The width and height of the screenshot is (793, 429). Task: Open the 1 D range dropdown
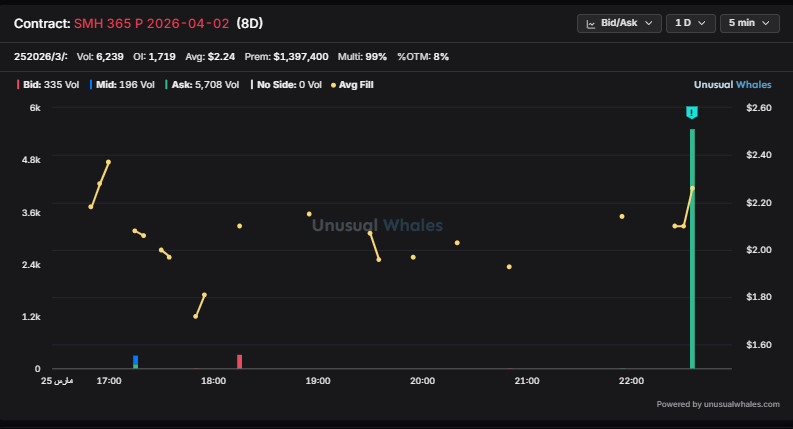pyautogui.click(x=690, y=23)
